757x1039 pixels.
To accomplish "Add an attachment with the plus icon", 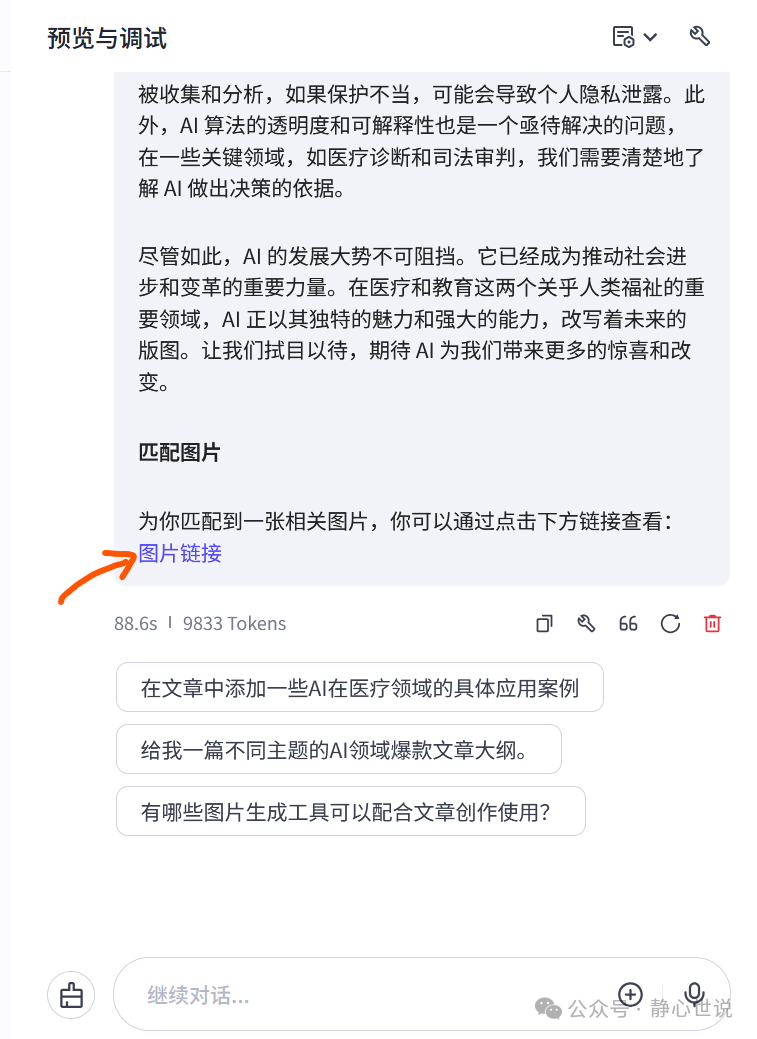I will pyautogui.click(x=630, y=994).
